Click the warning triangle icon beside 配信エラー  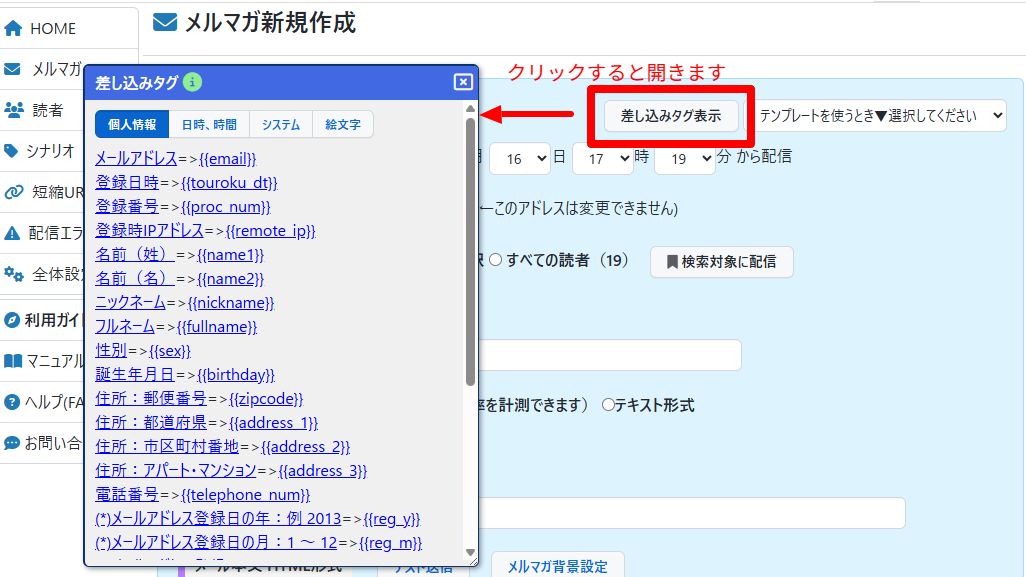(x=13, y=233)
